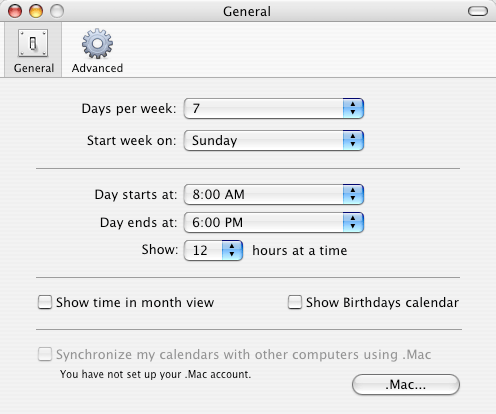Open the Advanced gear icon pane
496x414 pixels.
click(x=97, y=44)
